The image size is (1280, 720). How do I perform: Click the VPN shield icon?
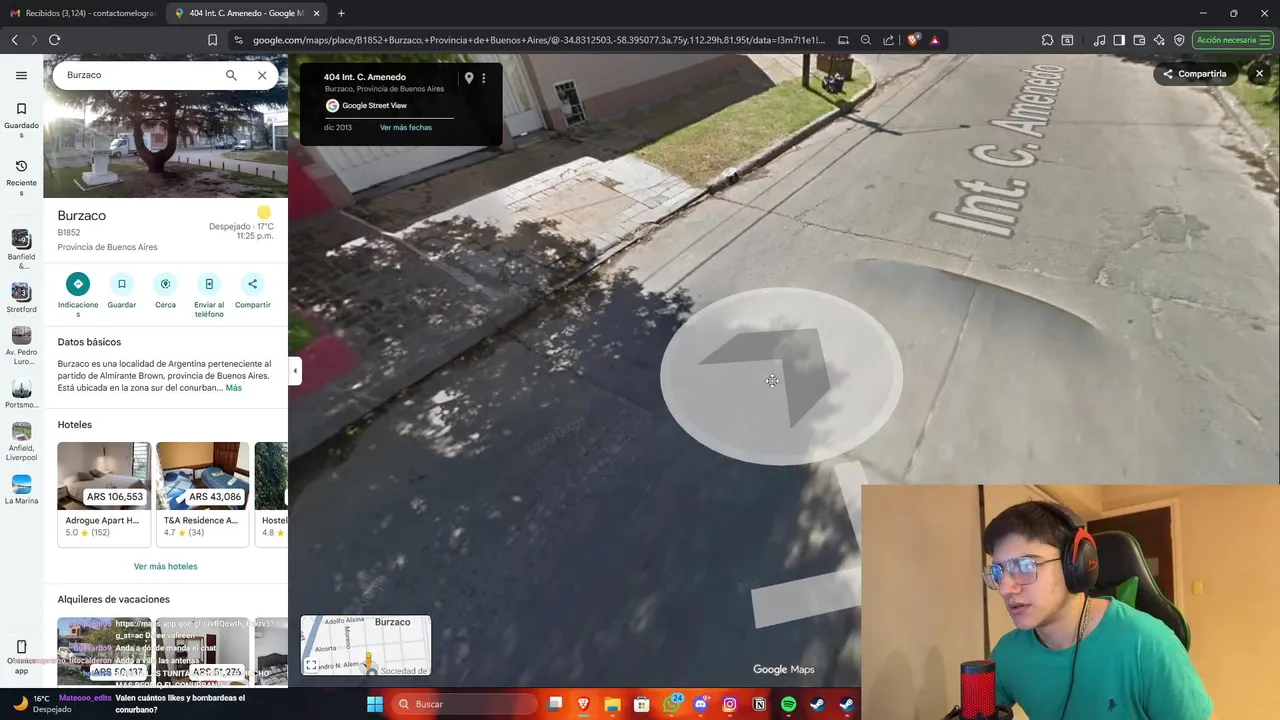click(1179, 40)
